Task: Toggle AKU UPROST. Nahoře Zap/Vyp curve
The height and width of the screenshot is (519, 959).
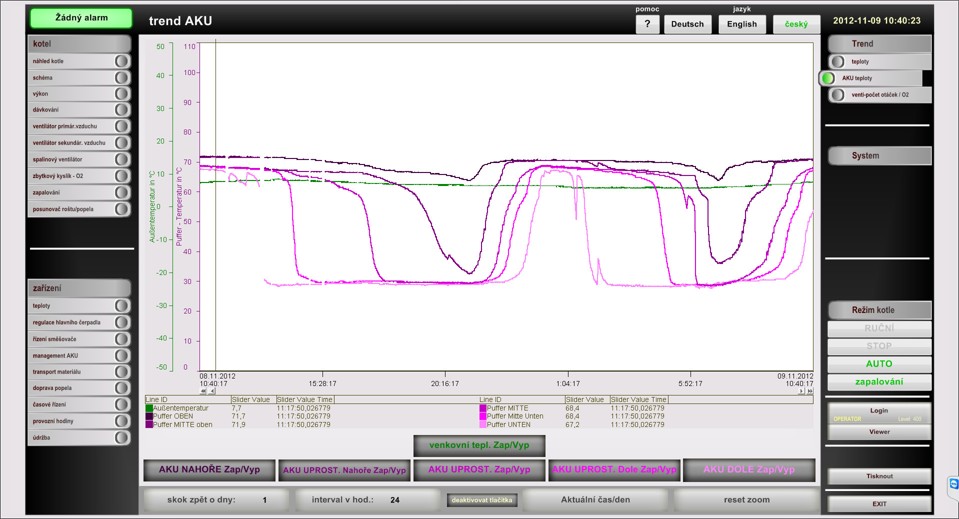Action: [x=344, y=470]
